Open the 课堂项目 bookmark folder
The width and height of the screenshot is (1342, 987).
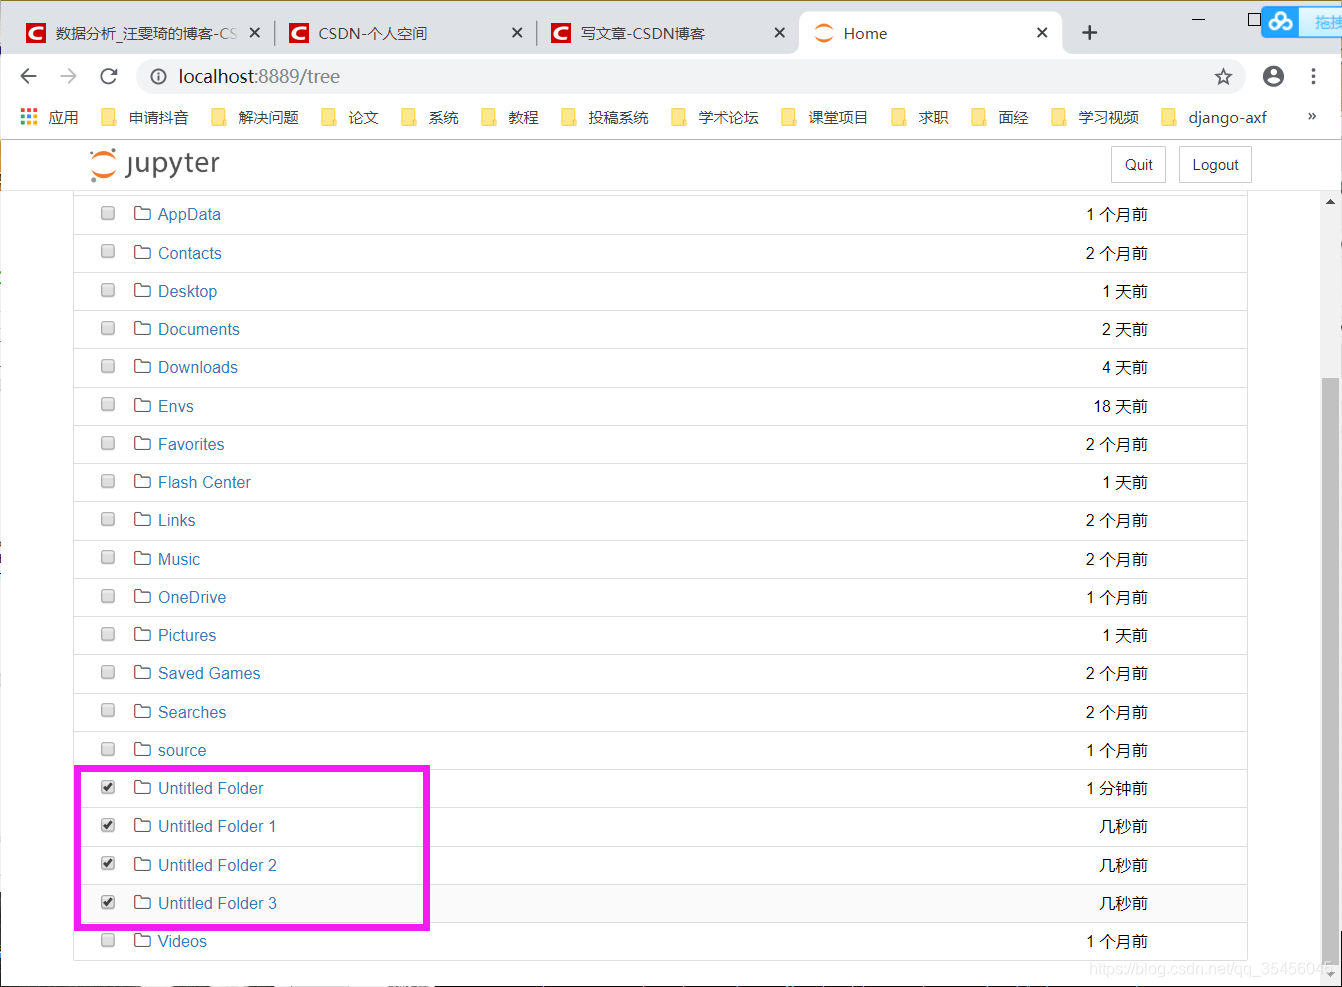point(825,117)
